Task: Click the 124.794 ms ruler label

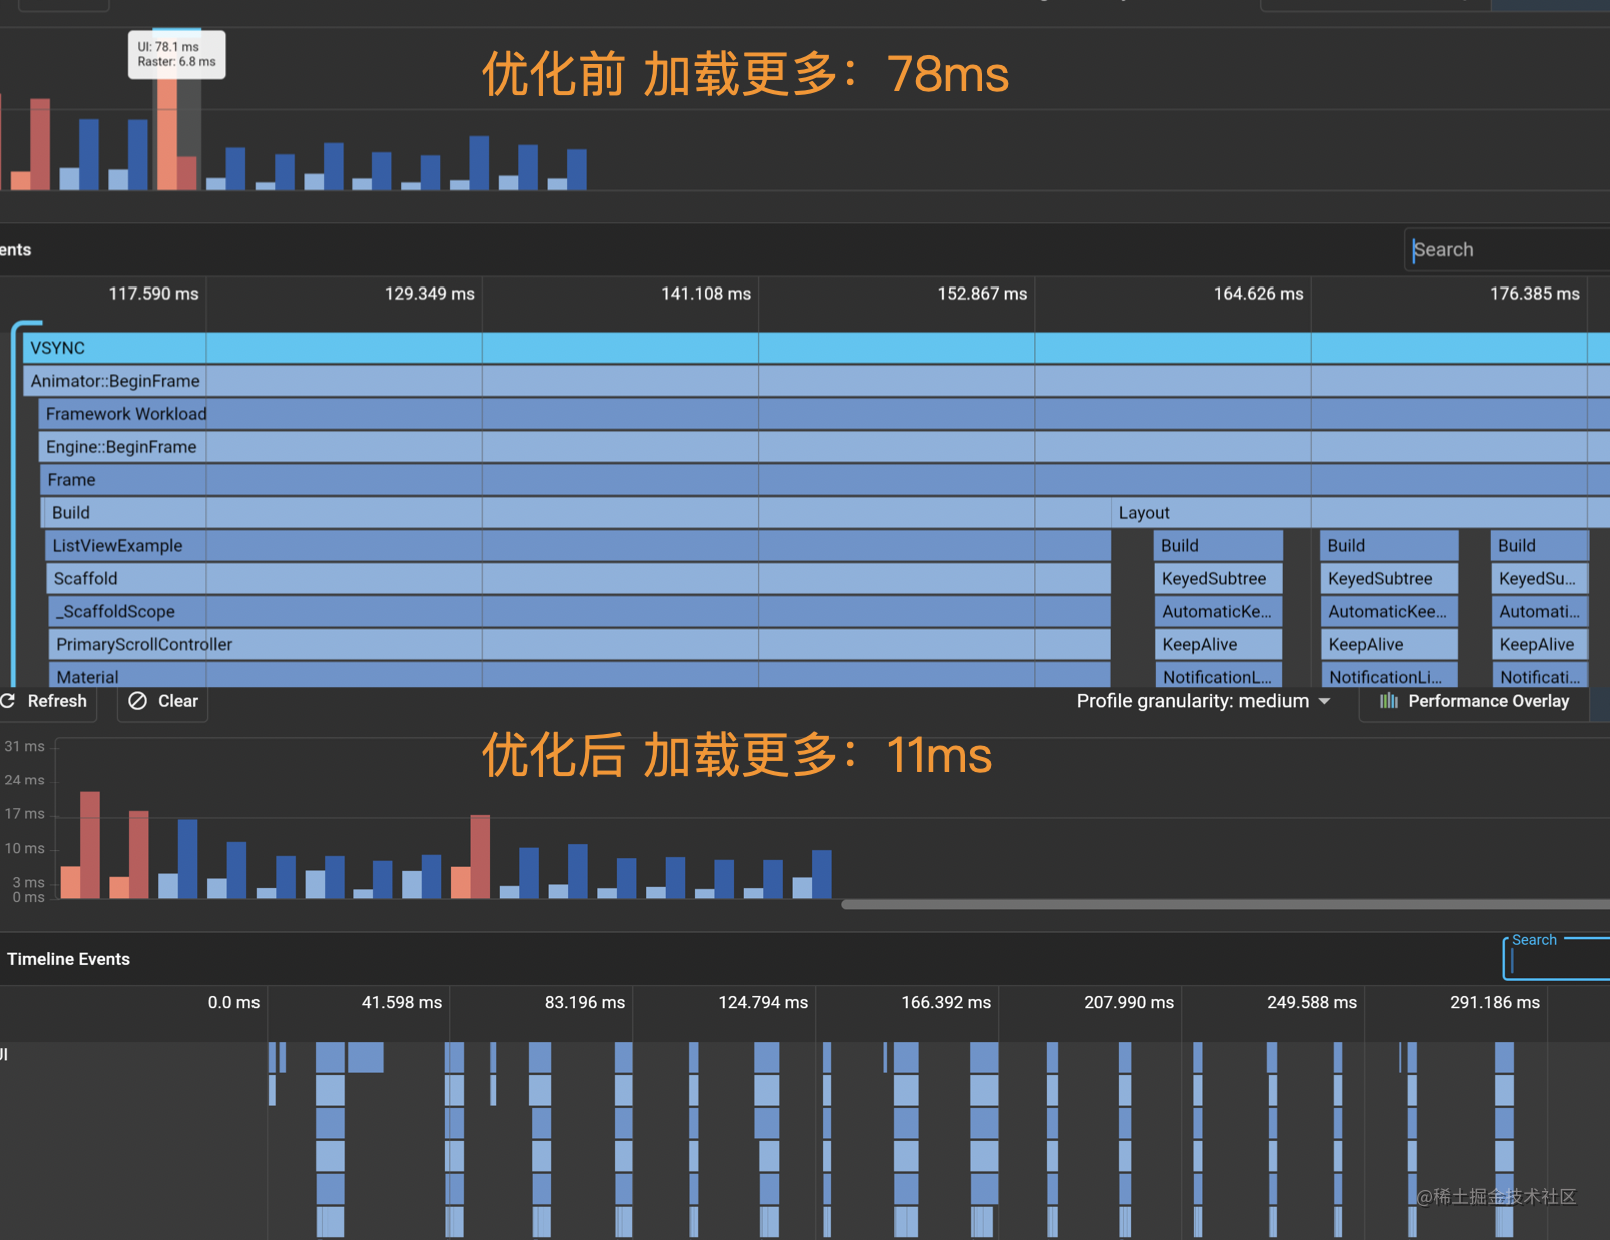Action: pyautogui.click(x=763, y=1002)
